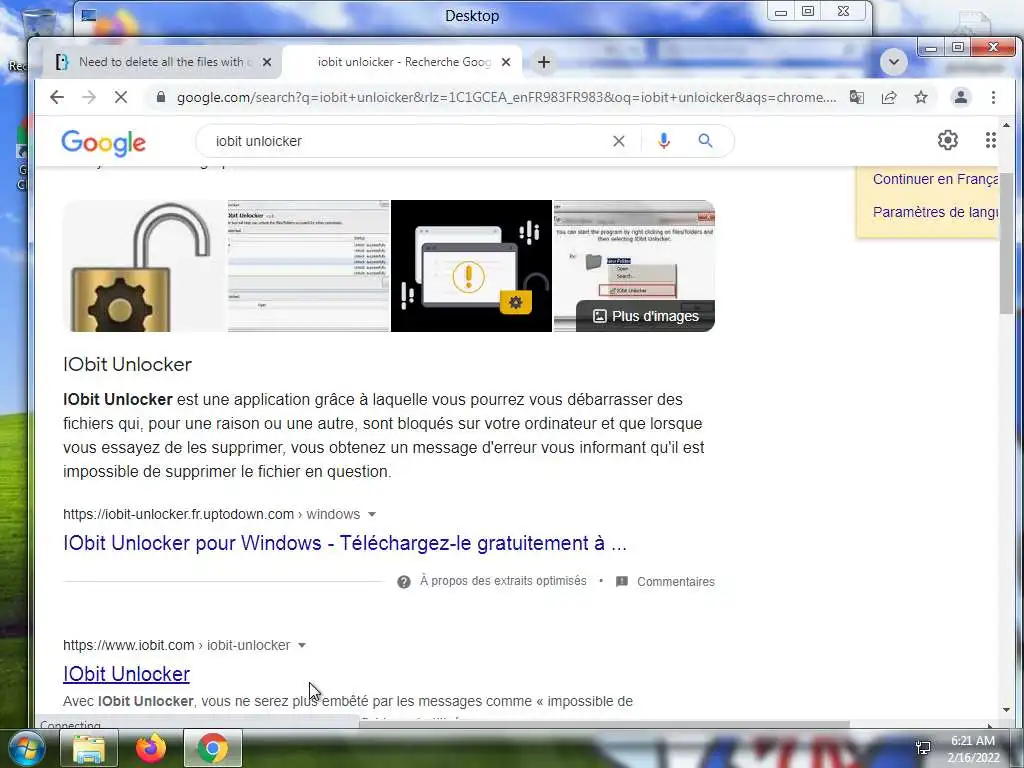Click the scrollbar down arrow
The height and width of the screenshot is (768, 1024).
1006,710
